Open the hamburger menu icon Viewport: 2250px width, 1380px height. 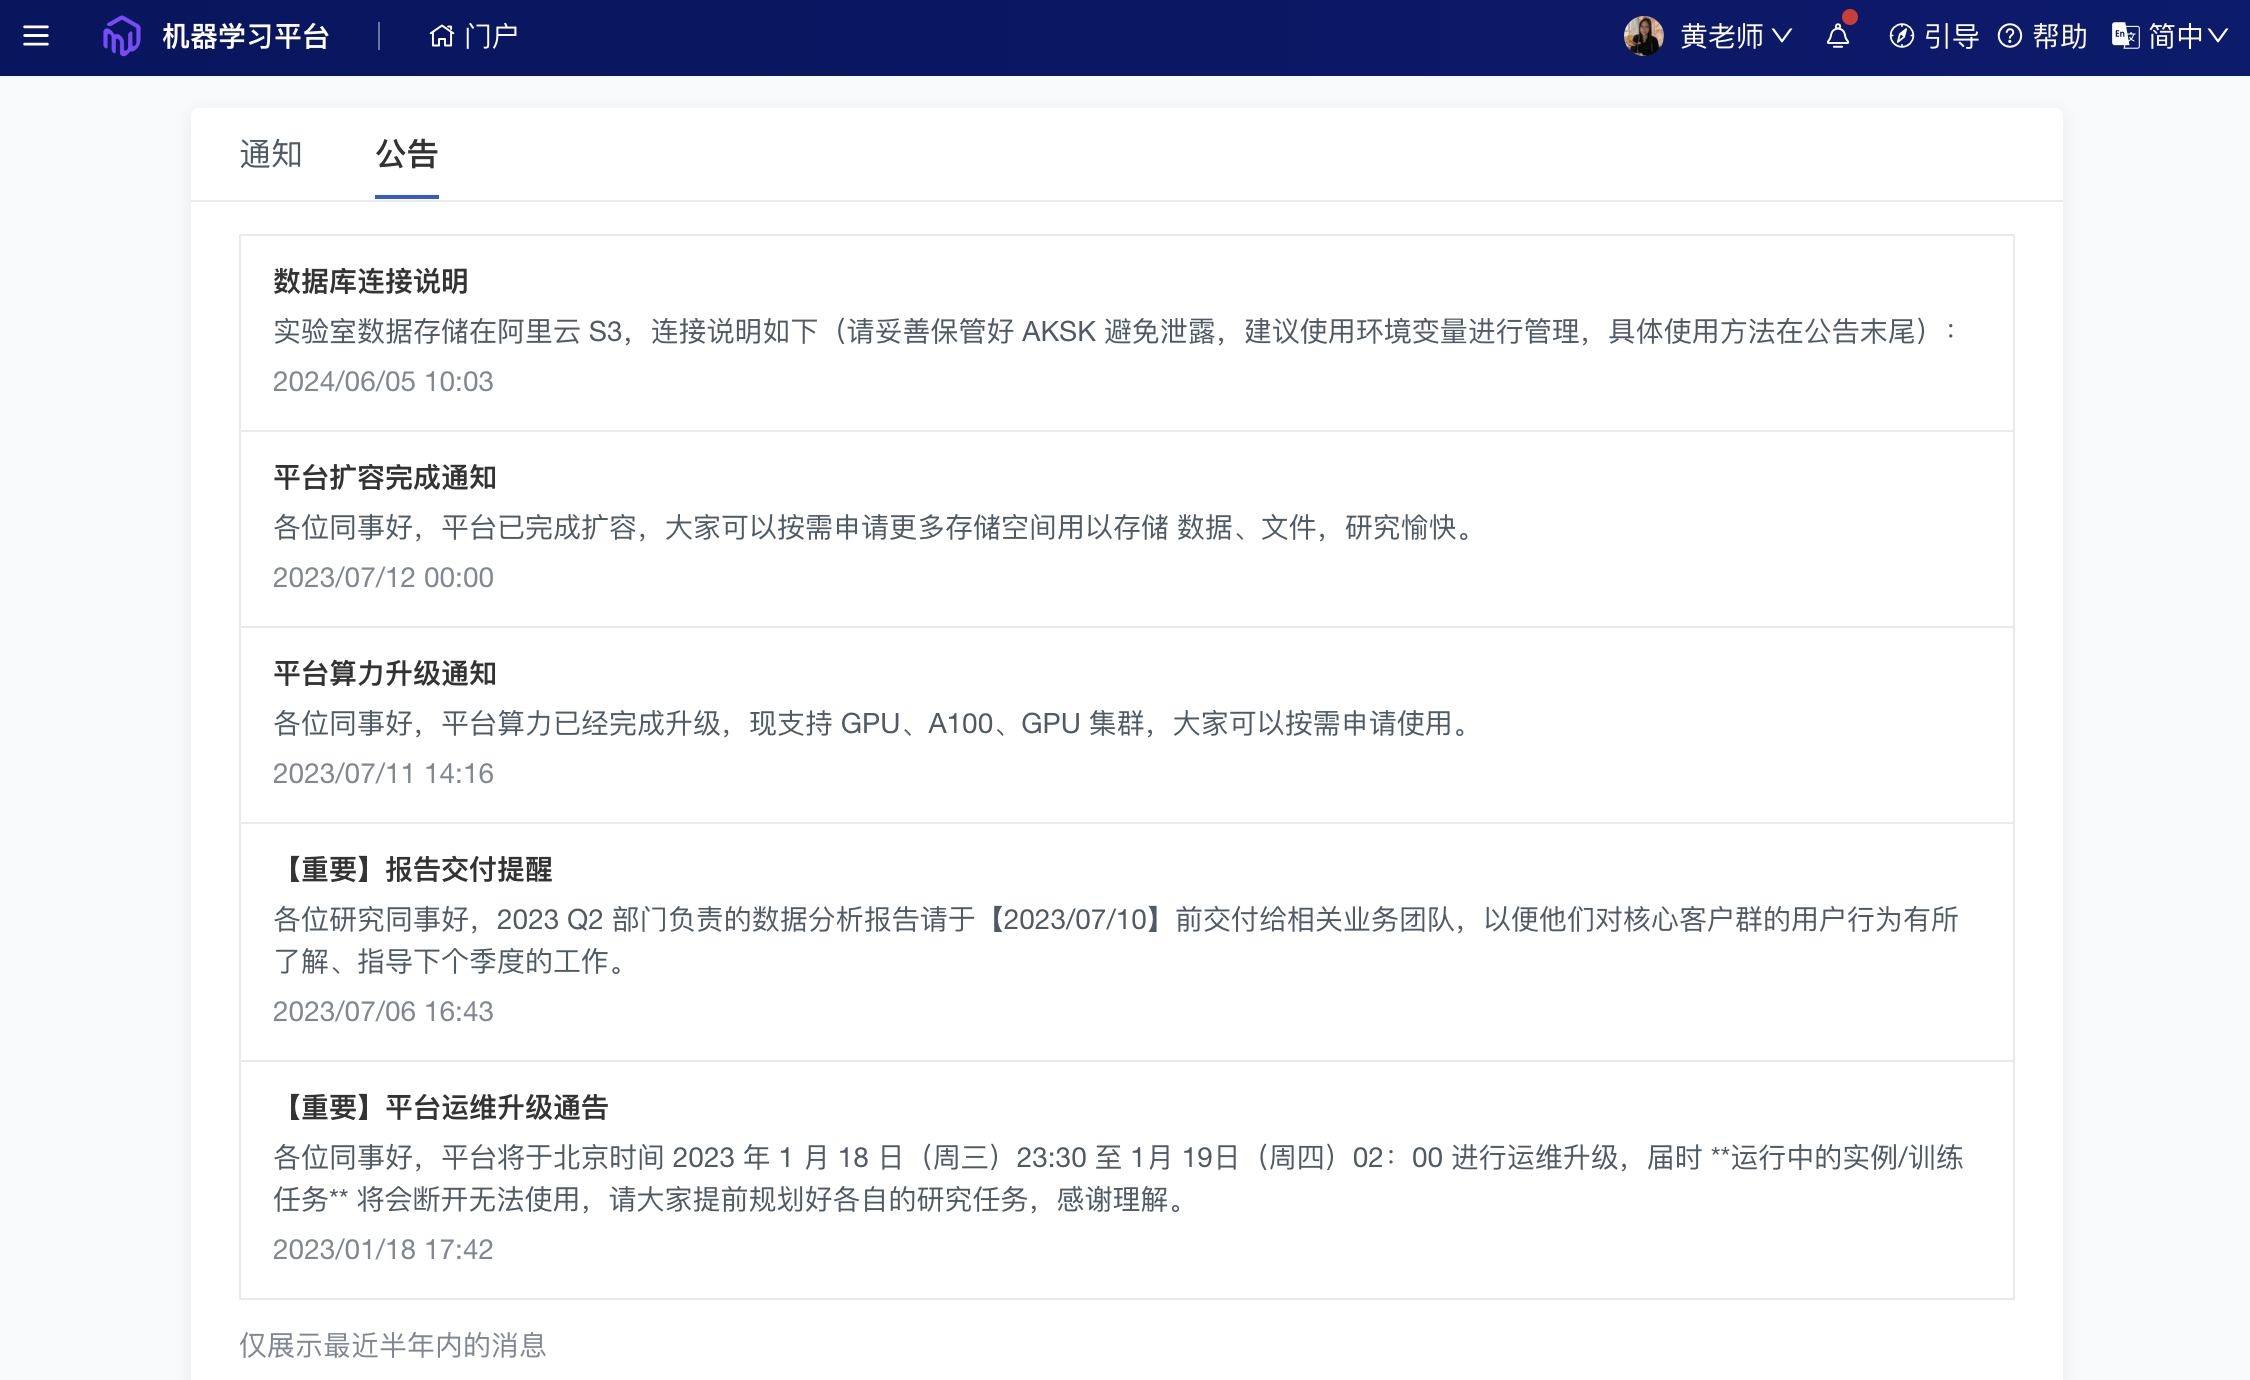tap(36, 37)
